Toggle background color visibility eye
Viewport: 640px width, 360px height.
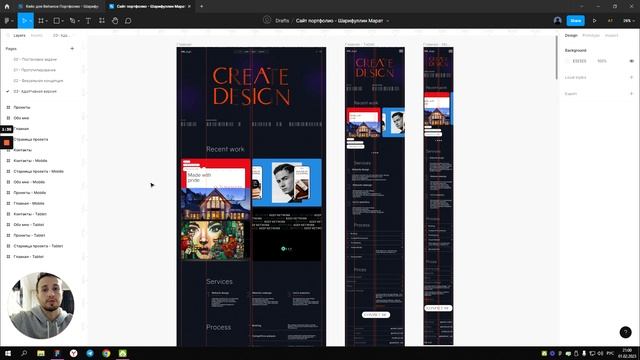631,61
